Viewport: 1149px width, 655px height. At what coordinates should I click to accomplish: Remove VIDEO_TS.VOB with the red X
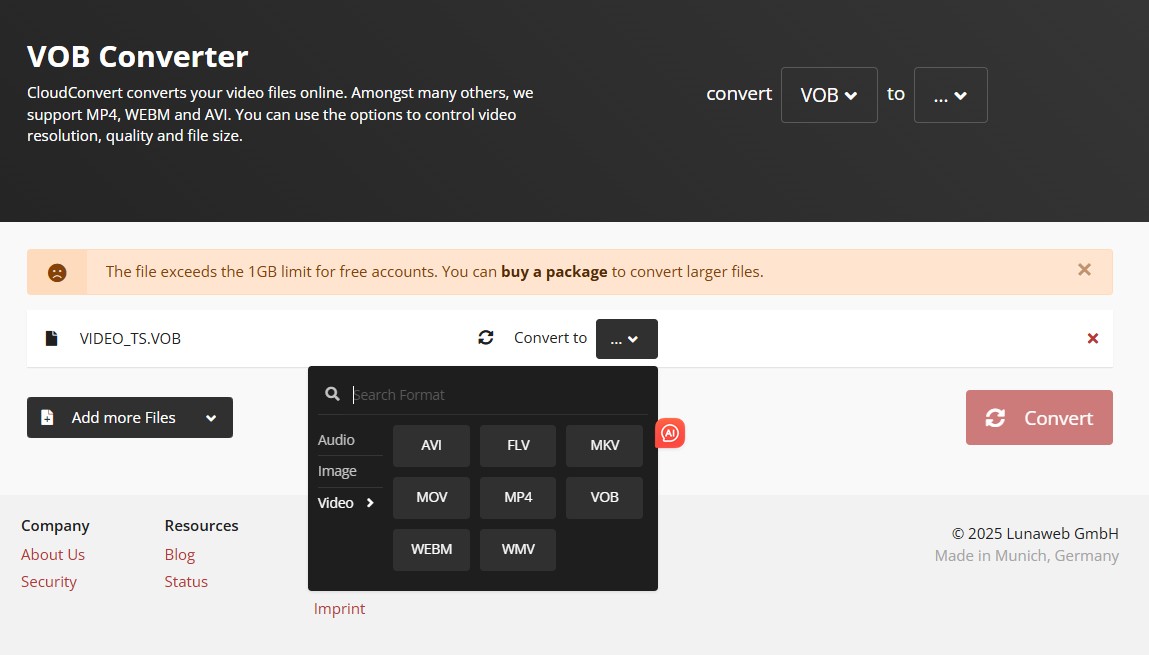coord(1092,338)
